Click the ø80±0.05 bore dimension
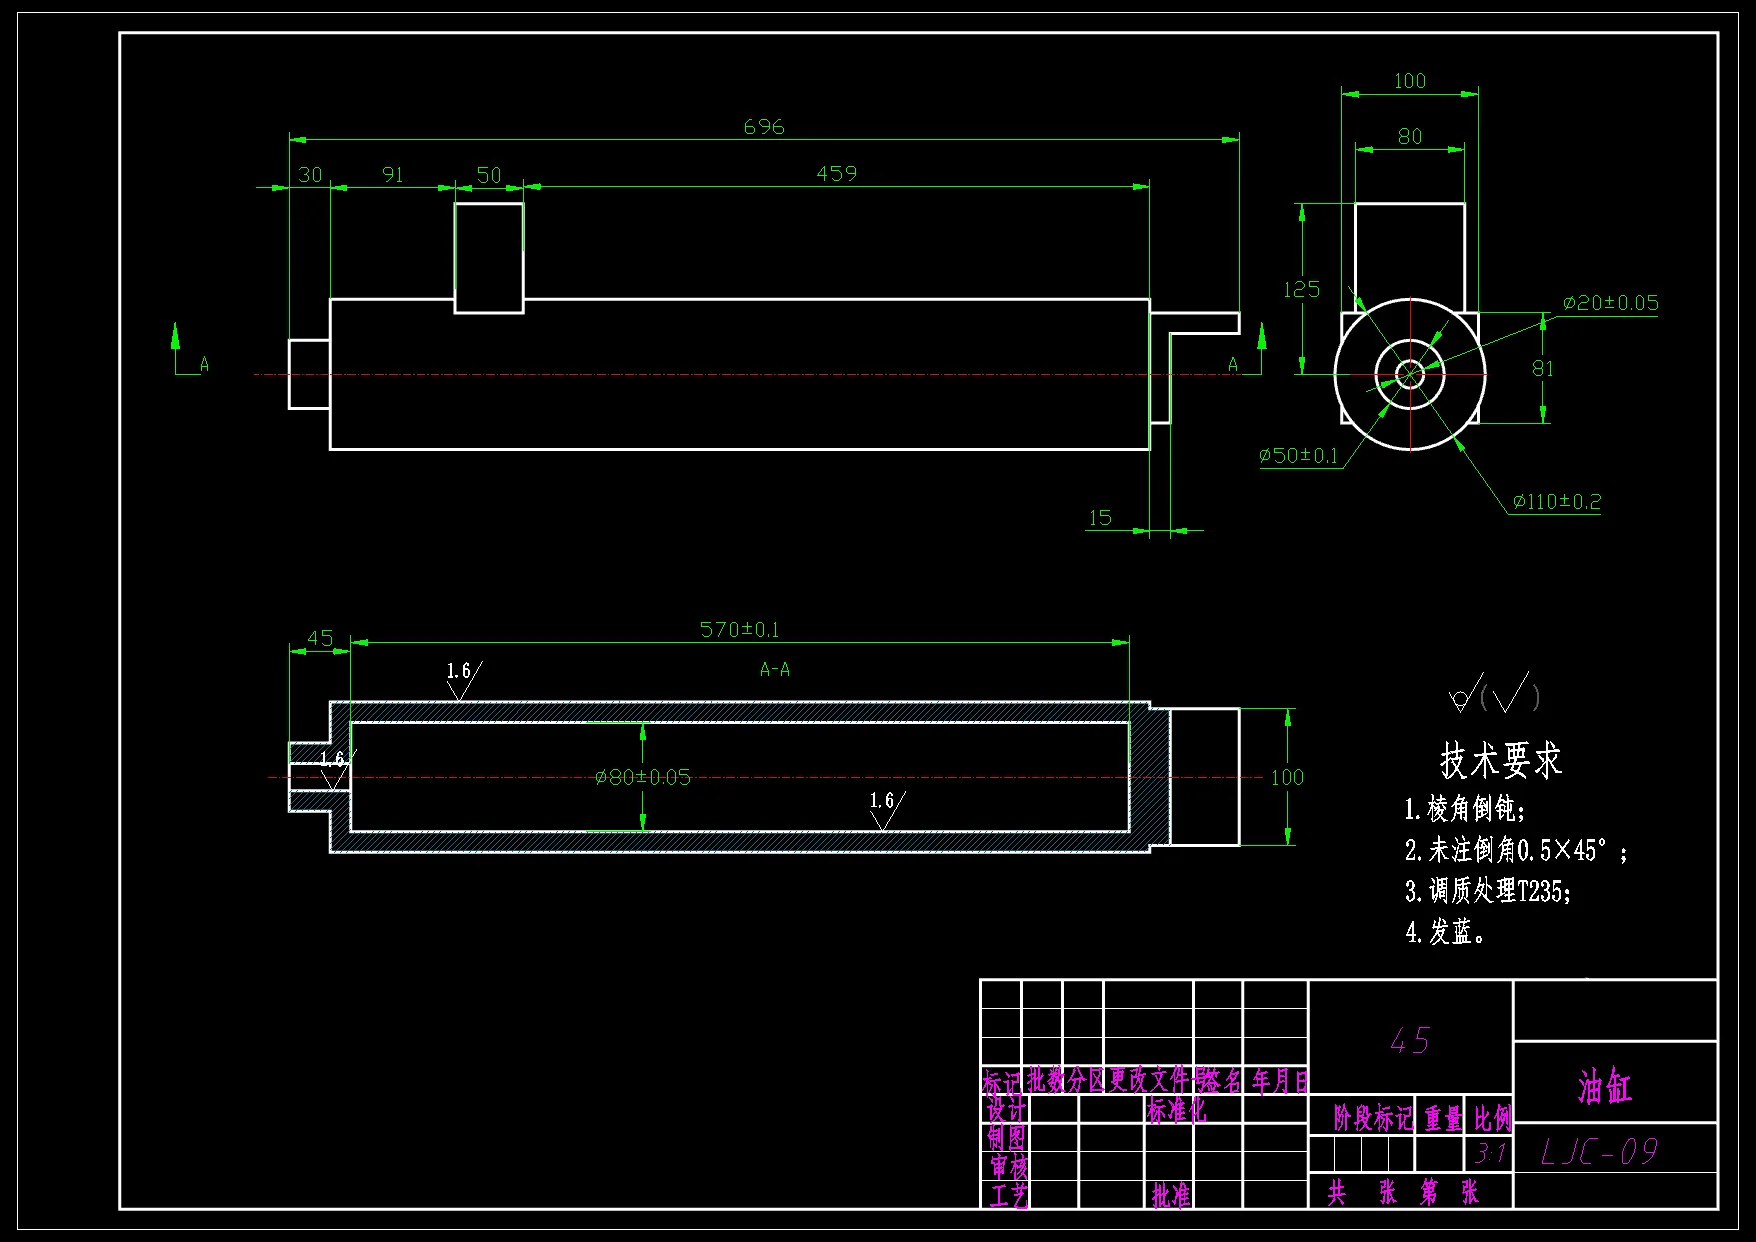1756x1242 pixels. pos(643,778)
